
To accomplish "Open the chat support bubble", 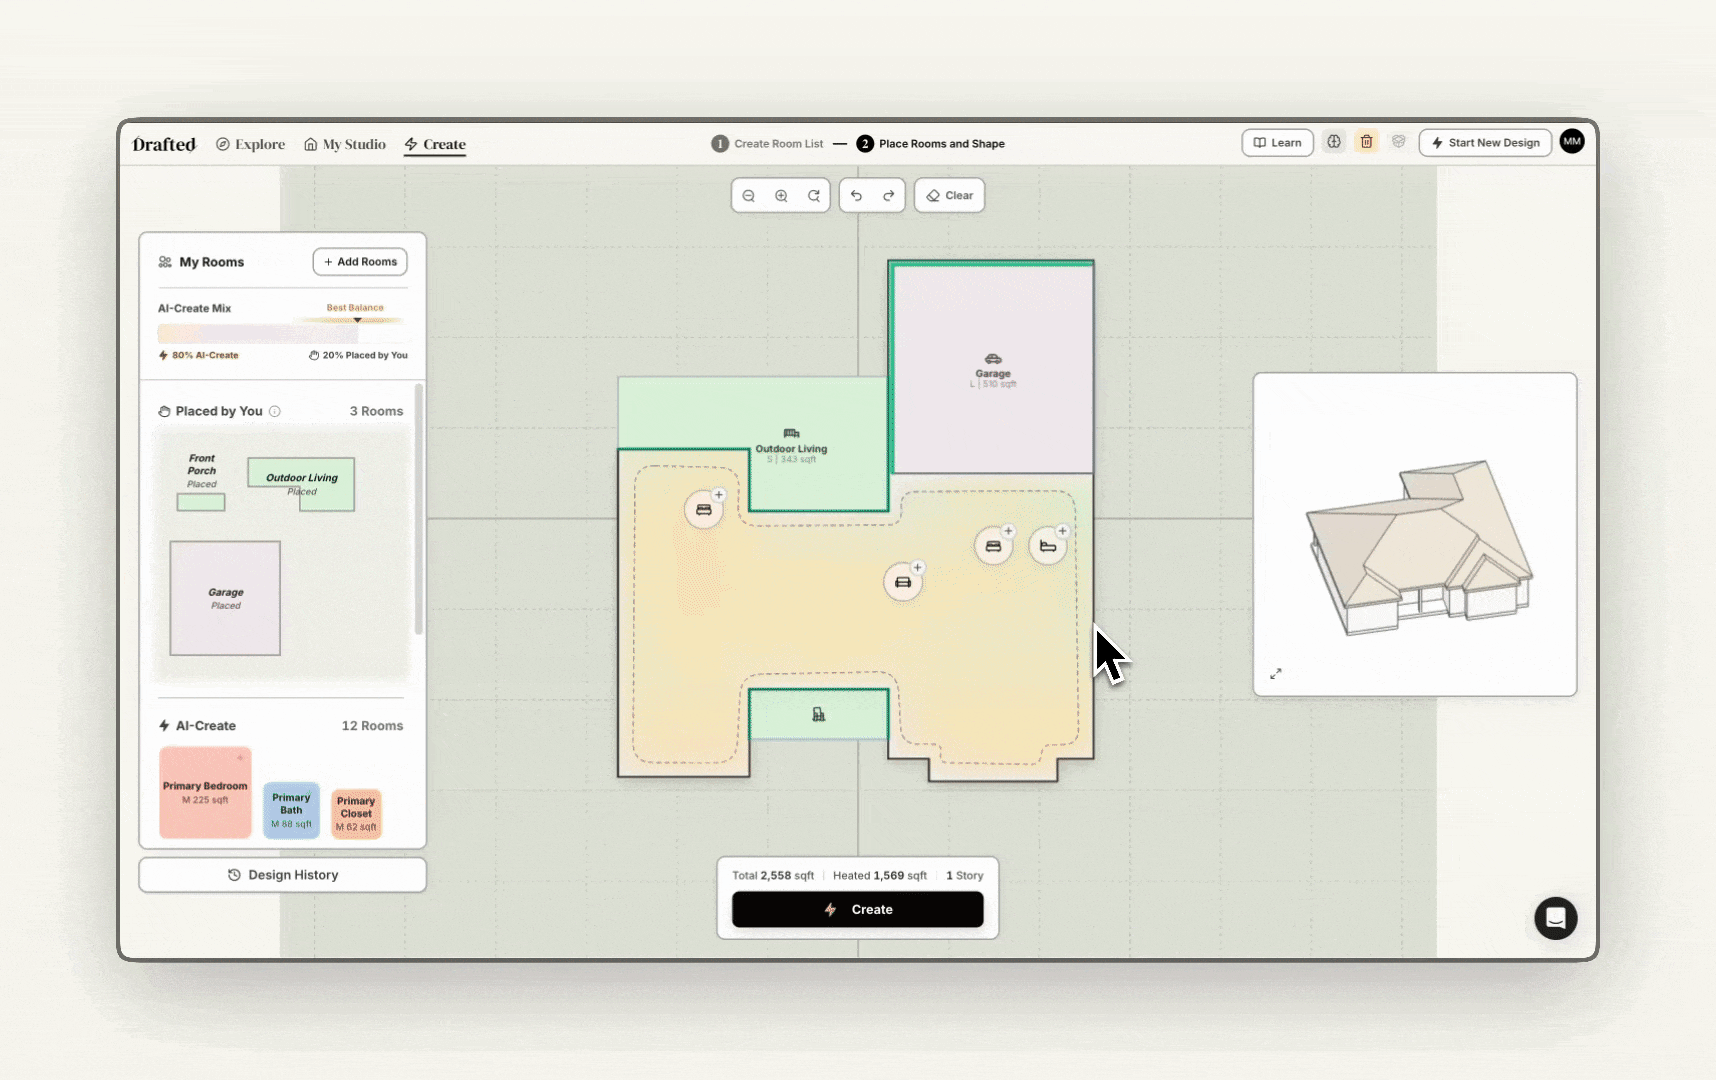I will (x=1556, y=918).
